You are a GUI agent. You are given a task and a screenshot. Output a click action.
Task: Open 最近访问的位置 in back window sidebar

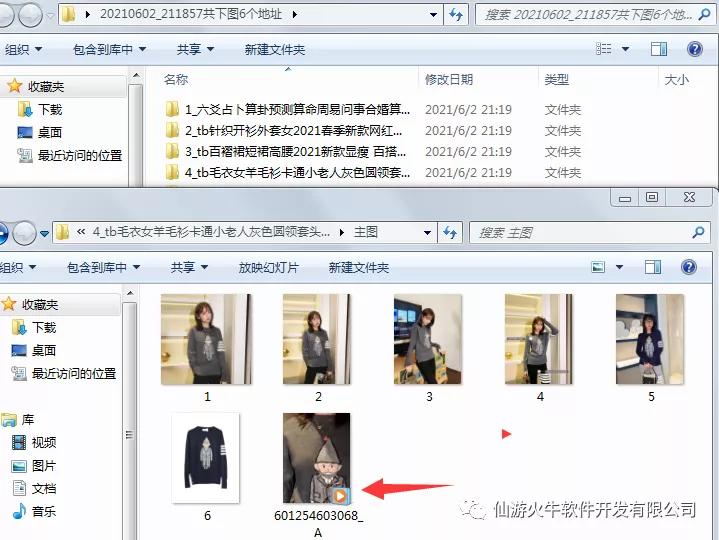tap(70, 156)
